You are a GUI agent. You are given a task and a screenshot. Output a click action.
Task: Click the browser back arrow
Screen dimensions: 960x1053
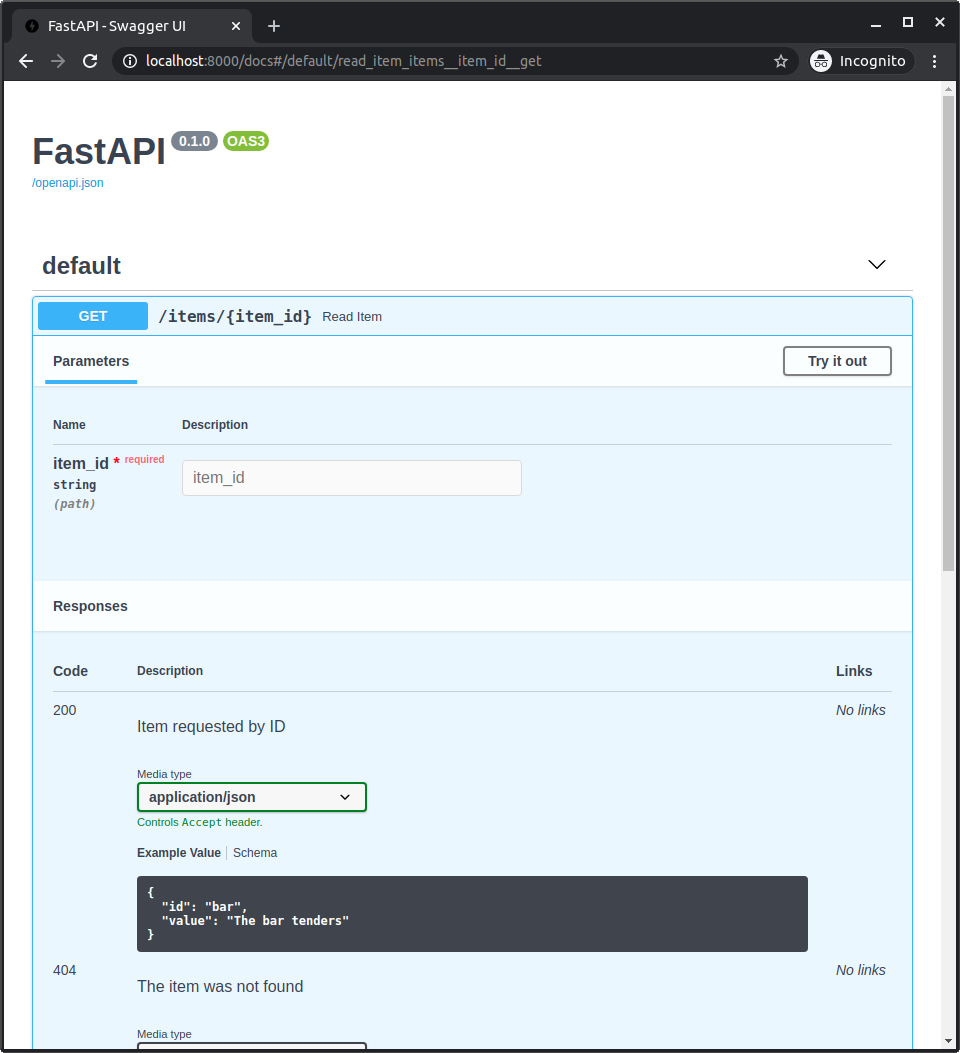26,61
